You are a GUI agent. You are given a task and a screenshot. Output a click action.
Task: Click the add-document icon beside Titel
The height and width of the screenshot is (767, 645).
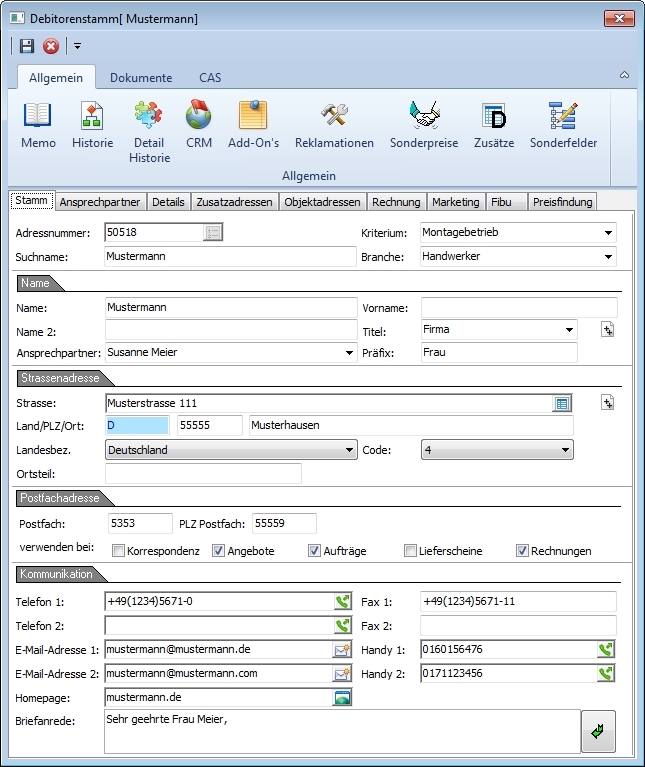point(607,330)
